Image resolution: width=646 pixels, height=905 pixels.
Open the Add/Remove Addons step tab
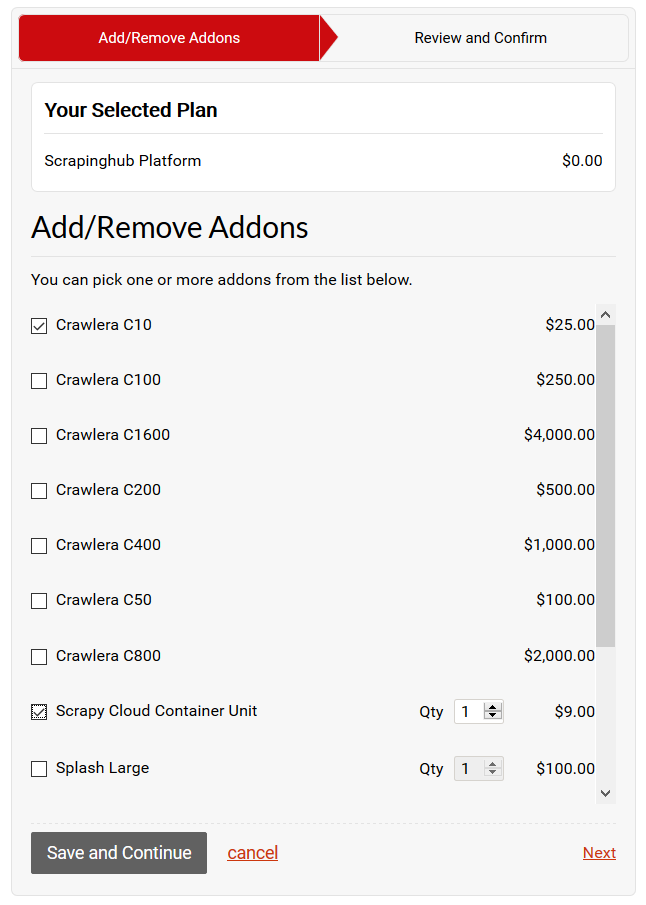[169, 38]
